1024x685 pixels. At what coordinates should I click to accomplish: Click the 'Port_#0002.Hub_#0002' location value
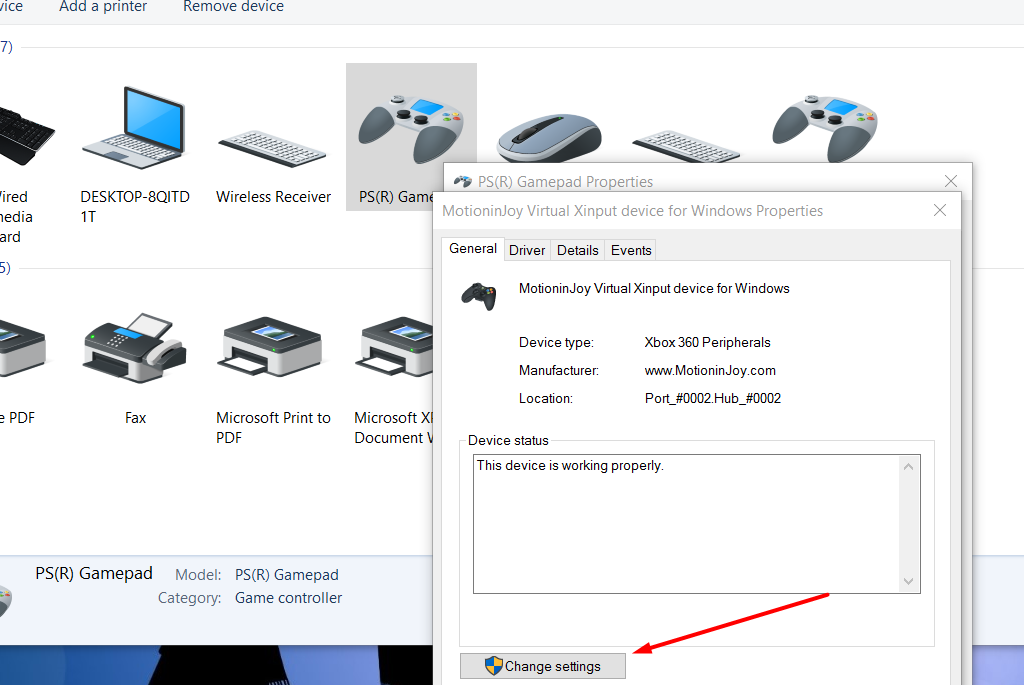[712, 398]
